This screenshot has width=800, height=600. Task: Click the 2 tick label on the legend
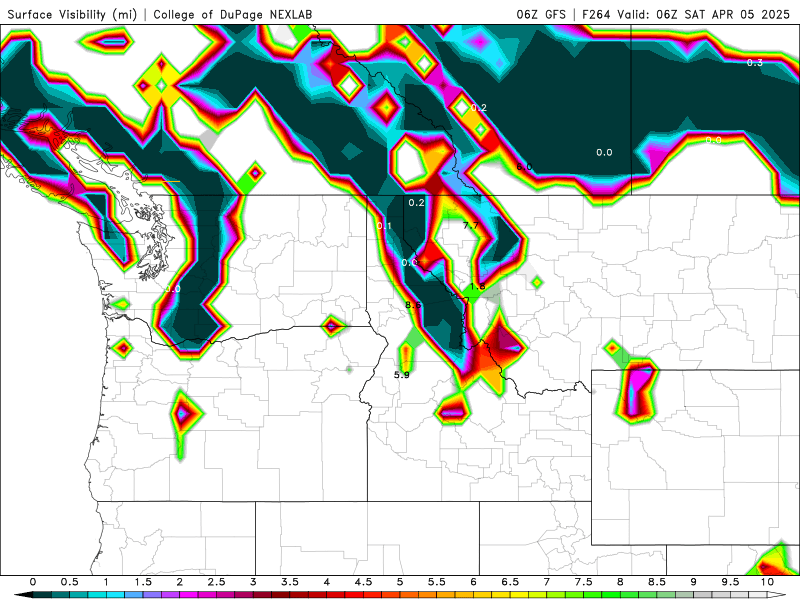[180, 582]
